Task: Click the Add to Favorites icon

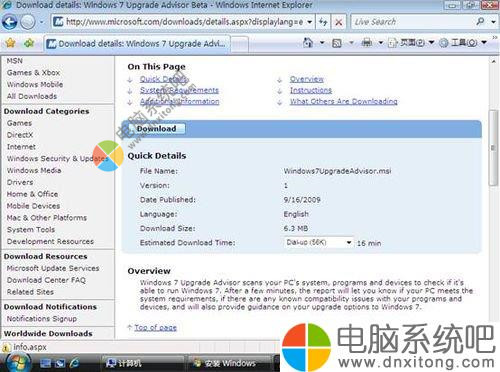Action: tap(29, 43)
